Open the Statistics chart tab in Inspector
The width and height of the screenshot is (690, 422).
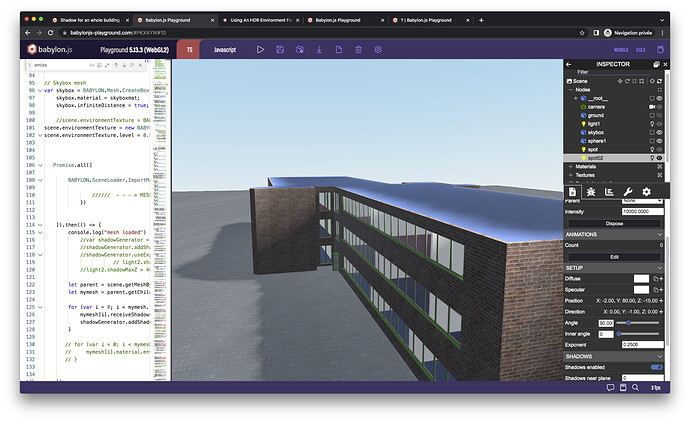[609, 192]
